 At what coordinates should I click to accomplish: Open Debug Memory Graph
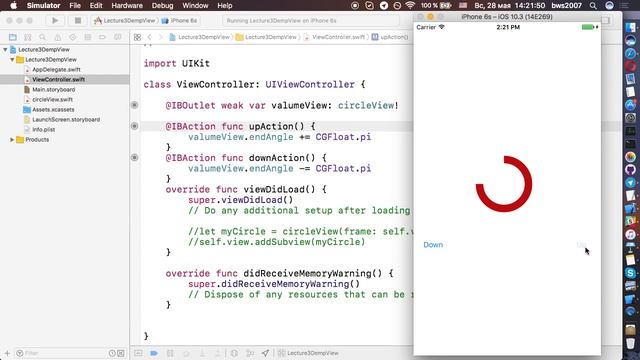(x=250, y=353)
